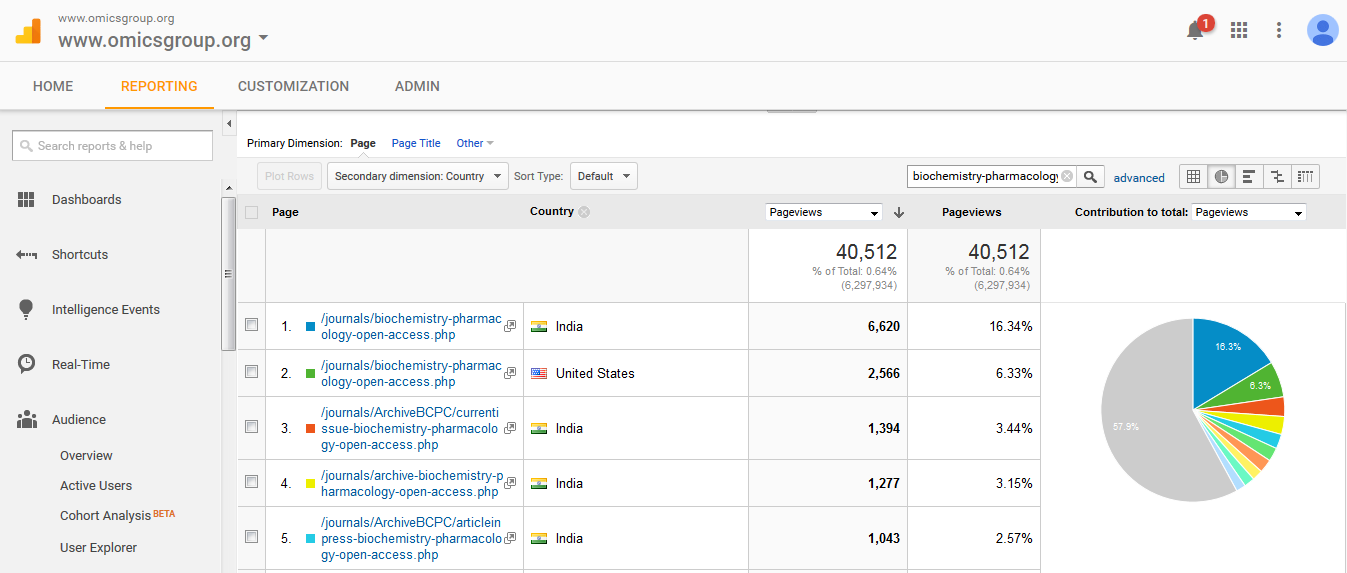1347x573 pixels.
Task: Set primary dimension to Page Title
Action: pos(416,144)
